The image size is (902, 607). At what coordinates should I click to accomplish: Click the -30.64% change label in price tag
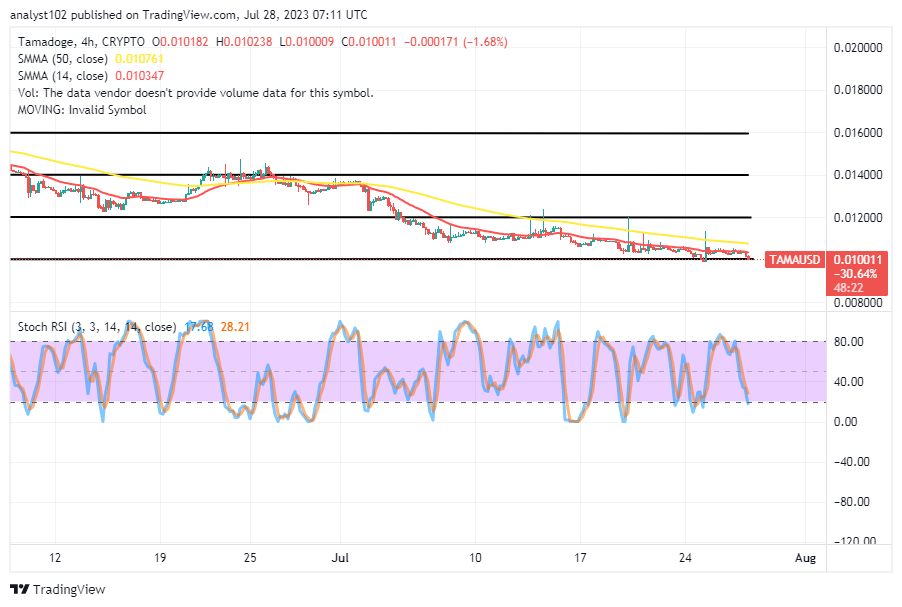tap(855, 274)
